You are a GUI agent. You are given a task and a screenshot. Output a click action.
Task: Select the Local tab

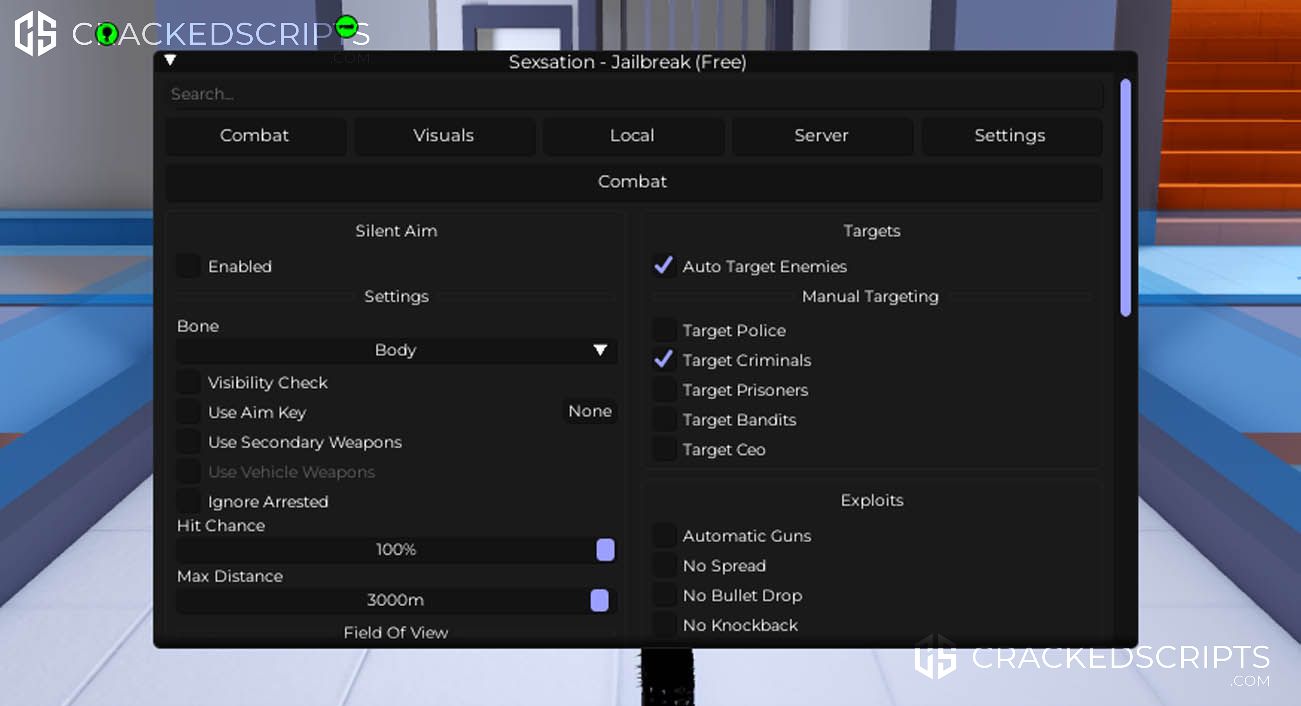(633, 136)
